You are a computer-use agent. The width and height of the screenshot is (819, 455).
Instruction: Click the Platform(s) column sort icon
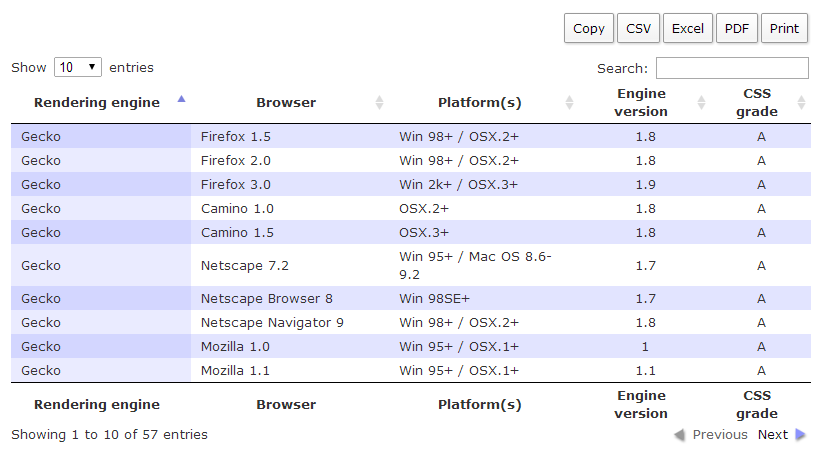click(x=569, y=102)
